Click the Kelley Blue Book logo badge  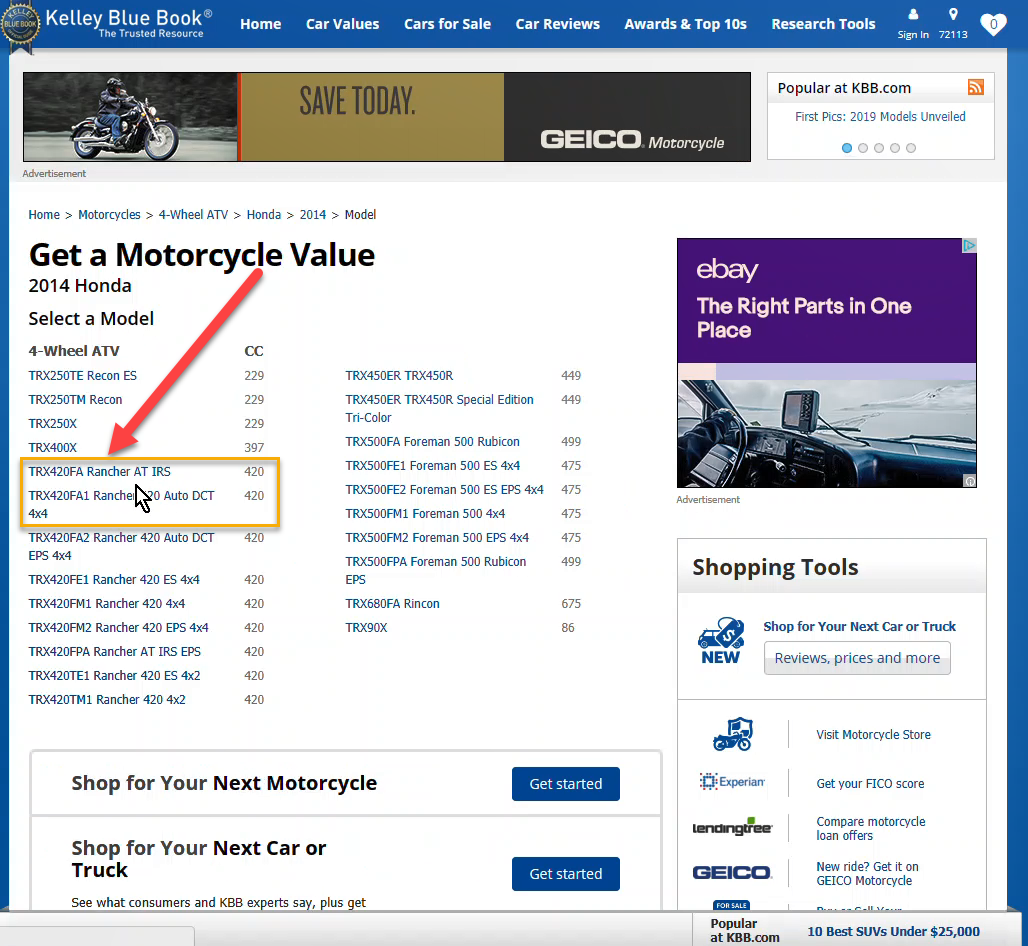20,25
